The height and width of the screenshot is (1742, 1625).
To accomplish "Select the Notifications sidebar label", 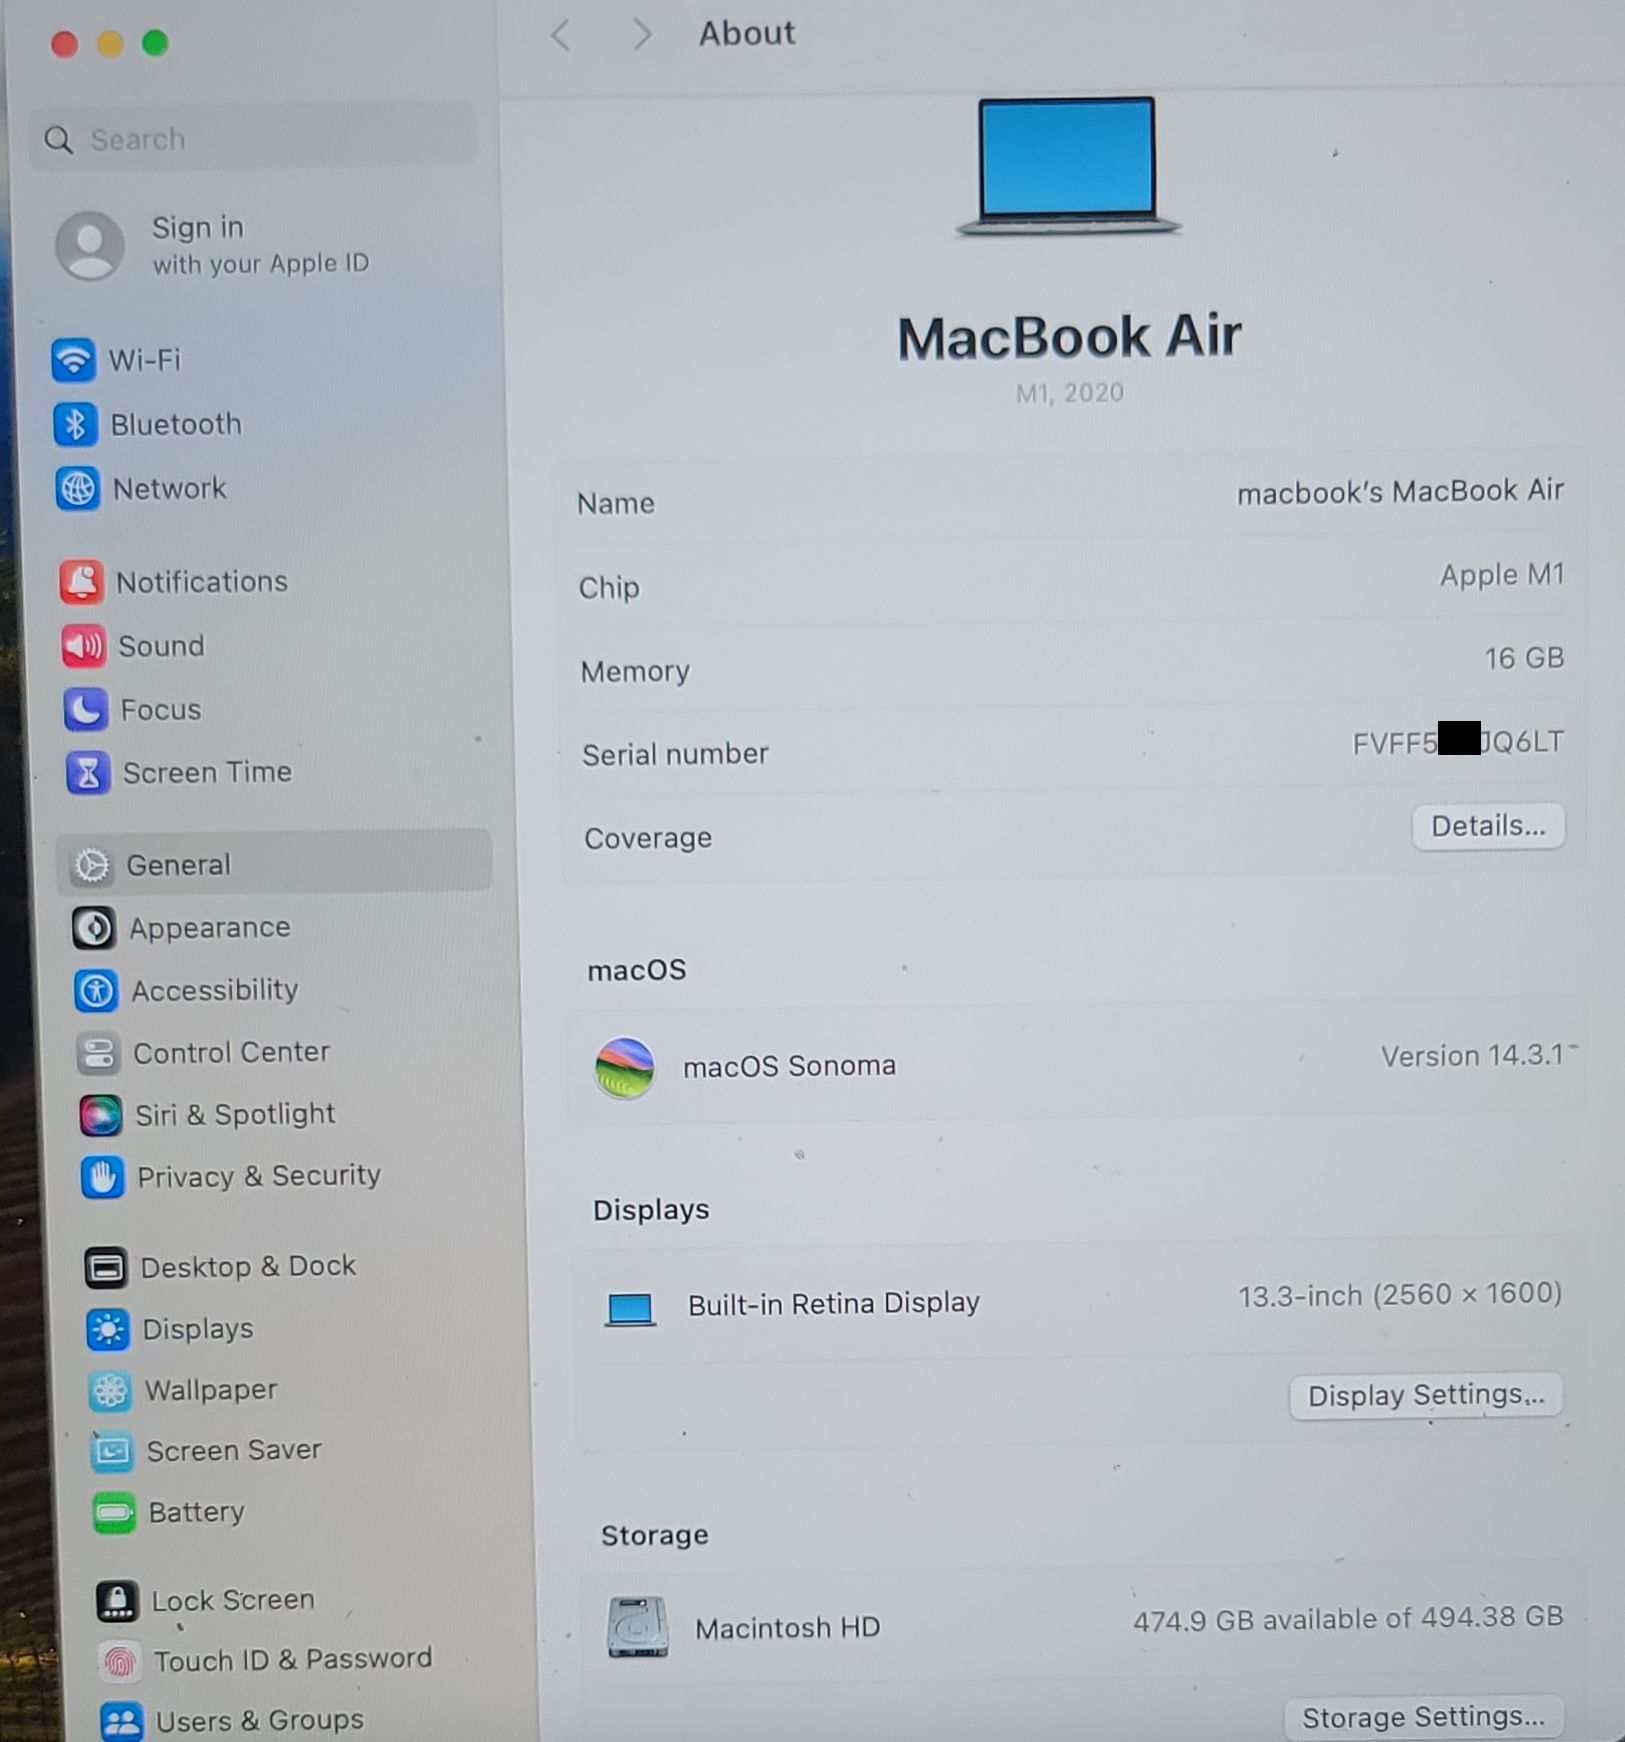I will (x=202, y=582).
